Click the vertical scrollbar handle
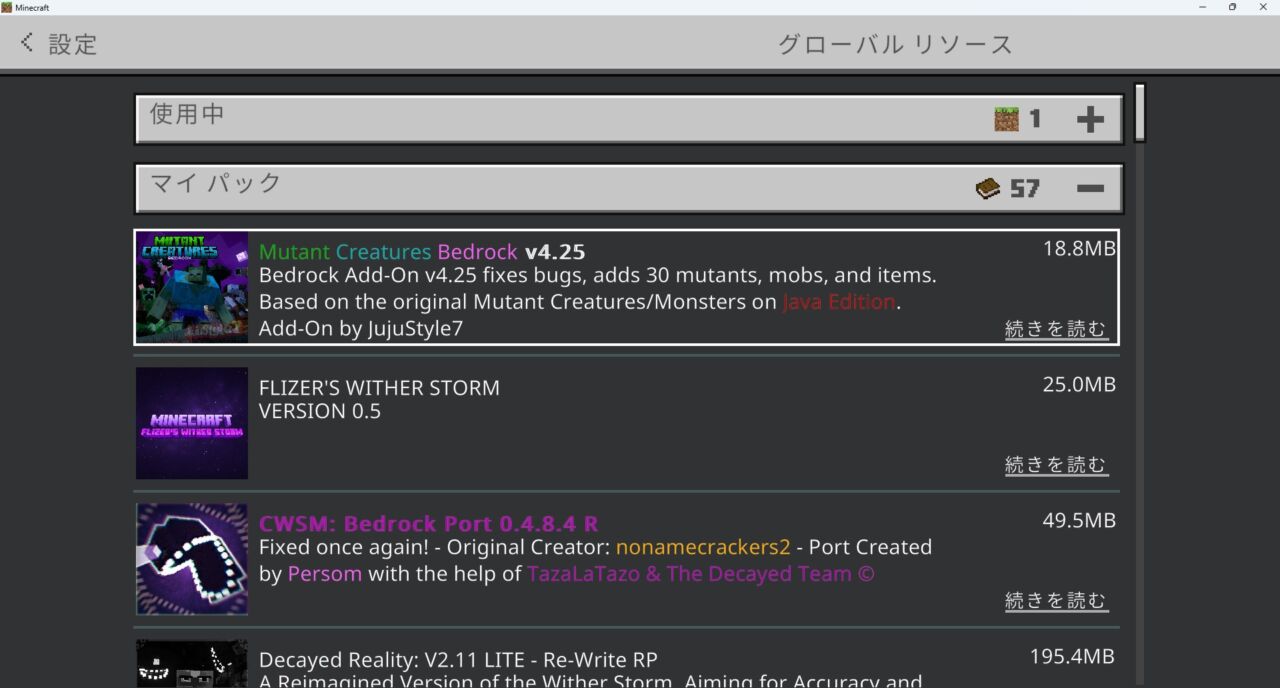Screen dimensions: 1280x688 pyautogui.click(x=1139, y=112)
